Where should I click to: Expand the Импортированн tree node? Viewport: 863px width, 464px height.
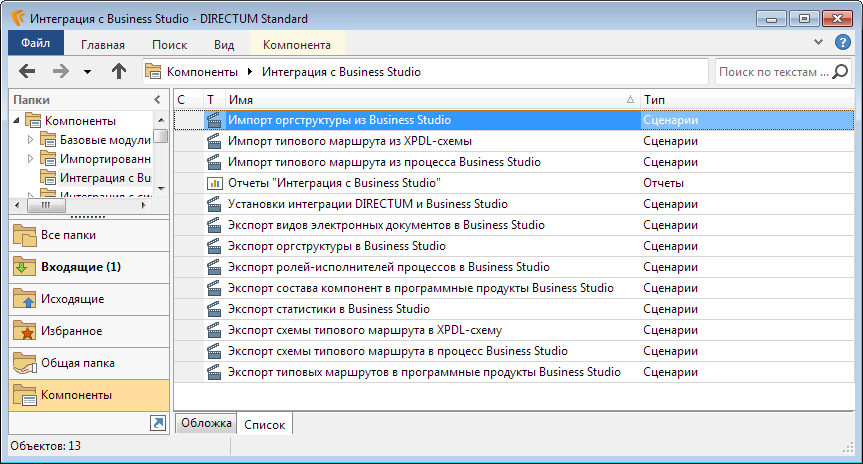30,159
